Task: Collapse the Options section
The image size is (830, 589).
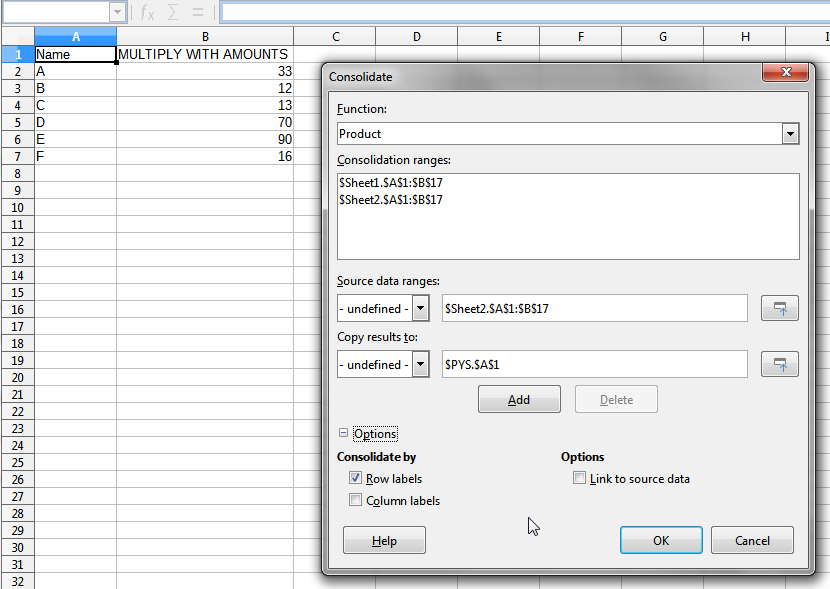Action: pyautogui.click(x=343, y=433)
